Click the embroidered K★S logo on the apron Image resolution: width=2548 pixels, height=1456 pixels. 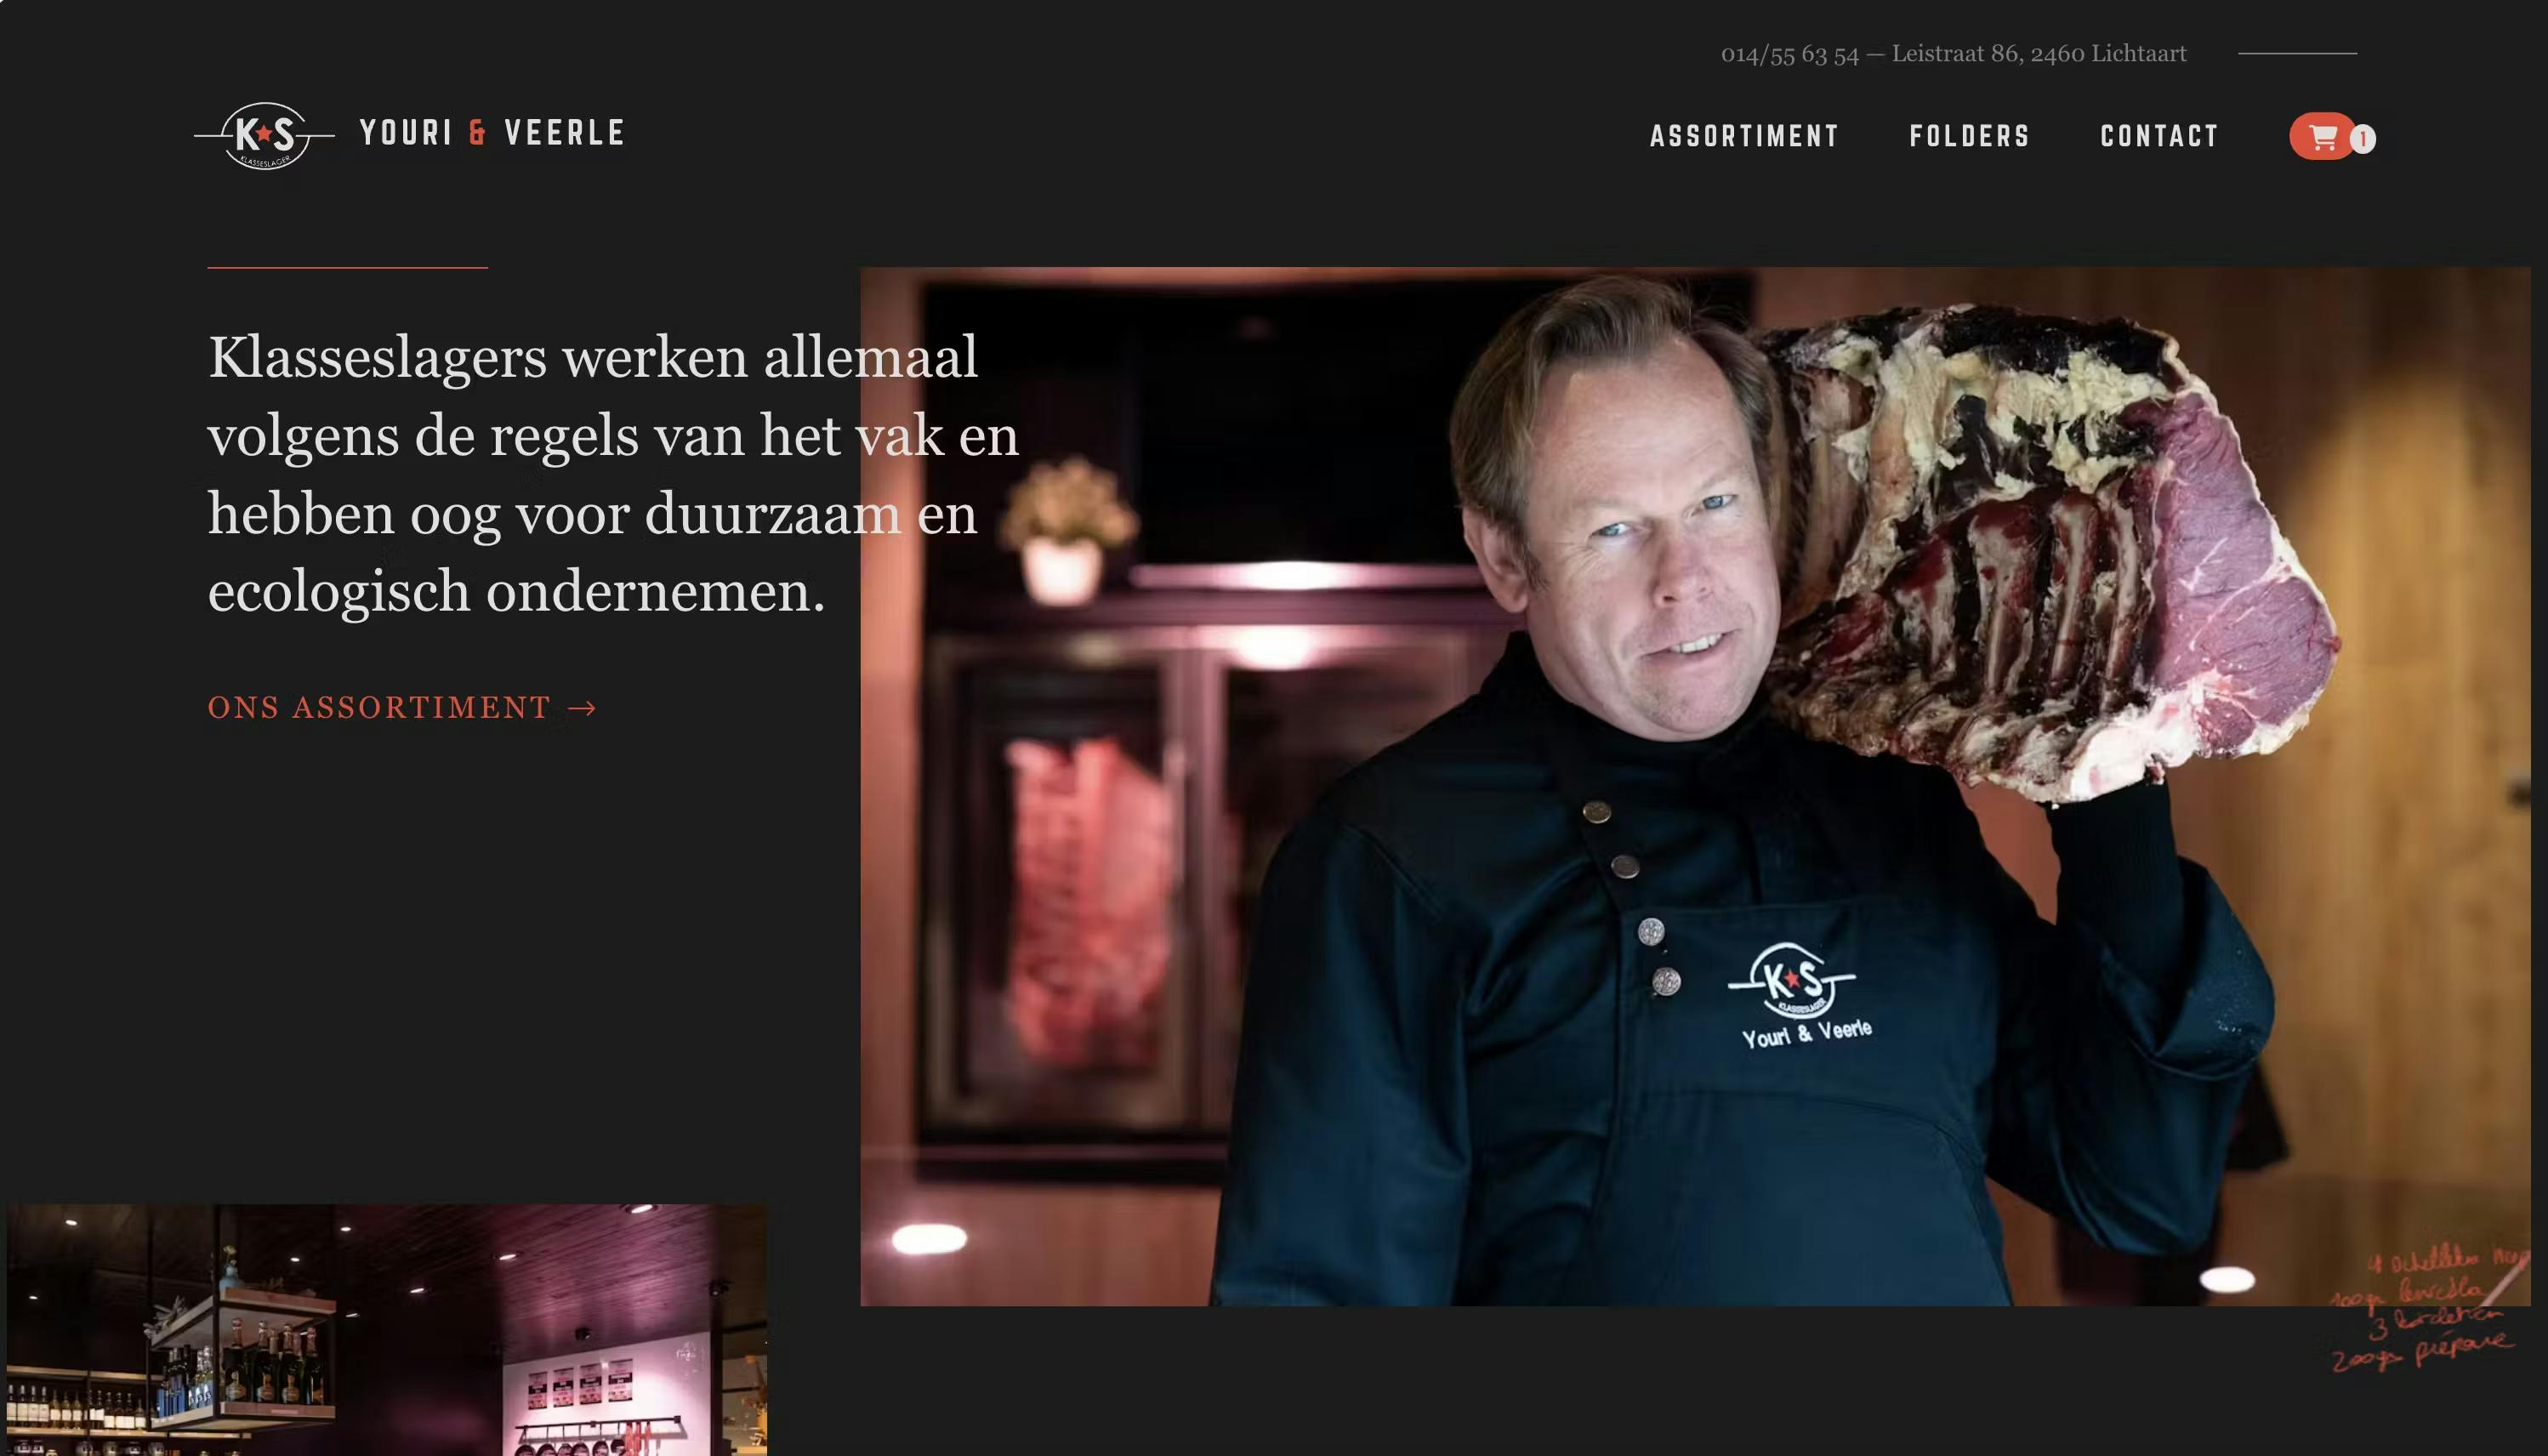(1792, 980)
